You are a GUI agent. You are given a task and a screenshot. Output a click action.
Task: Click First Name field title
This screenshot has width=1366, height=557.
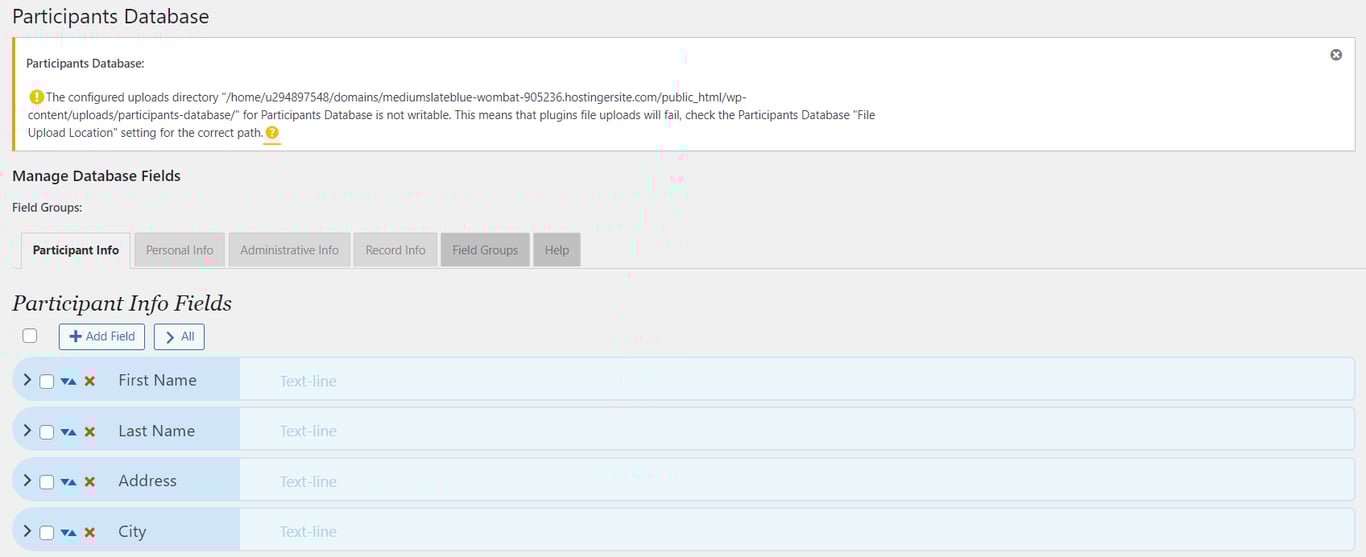(157, 380)
